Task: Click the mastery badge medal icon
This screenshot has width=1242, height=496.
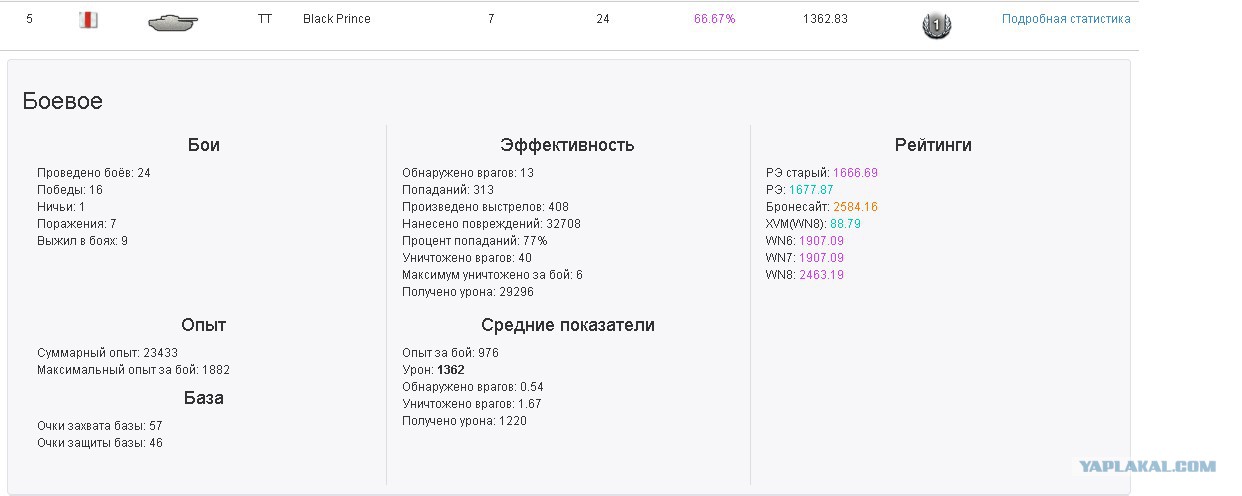Action: point(936,24)
